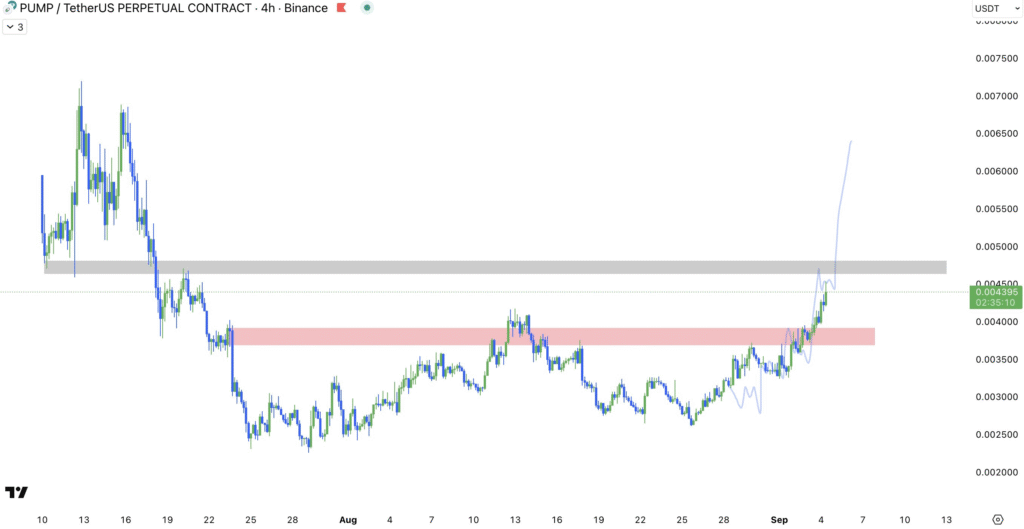
Task: Click the green market status dot
Action: click(367, 8)
